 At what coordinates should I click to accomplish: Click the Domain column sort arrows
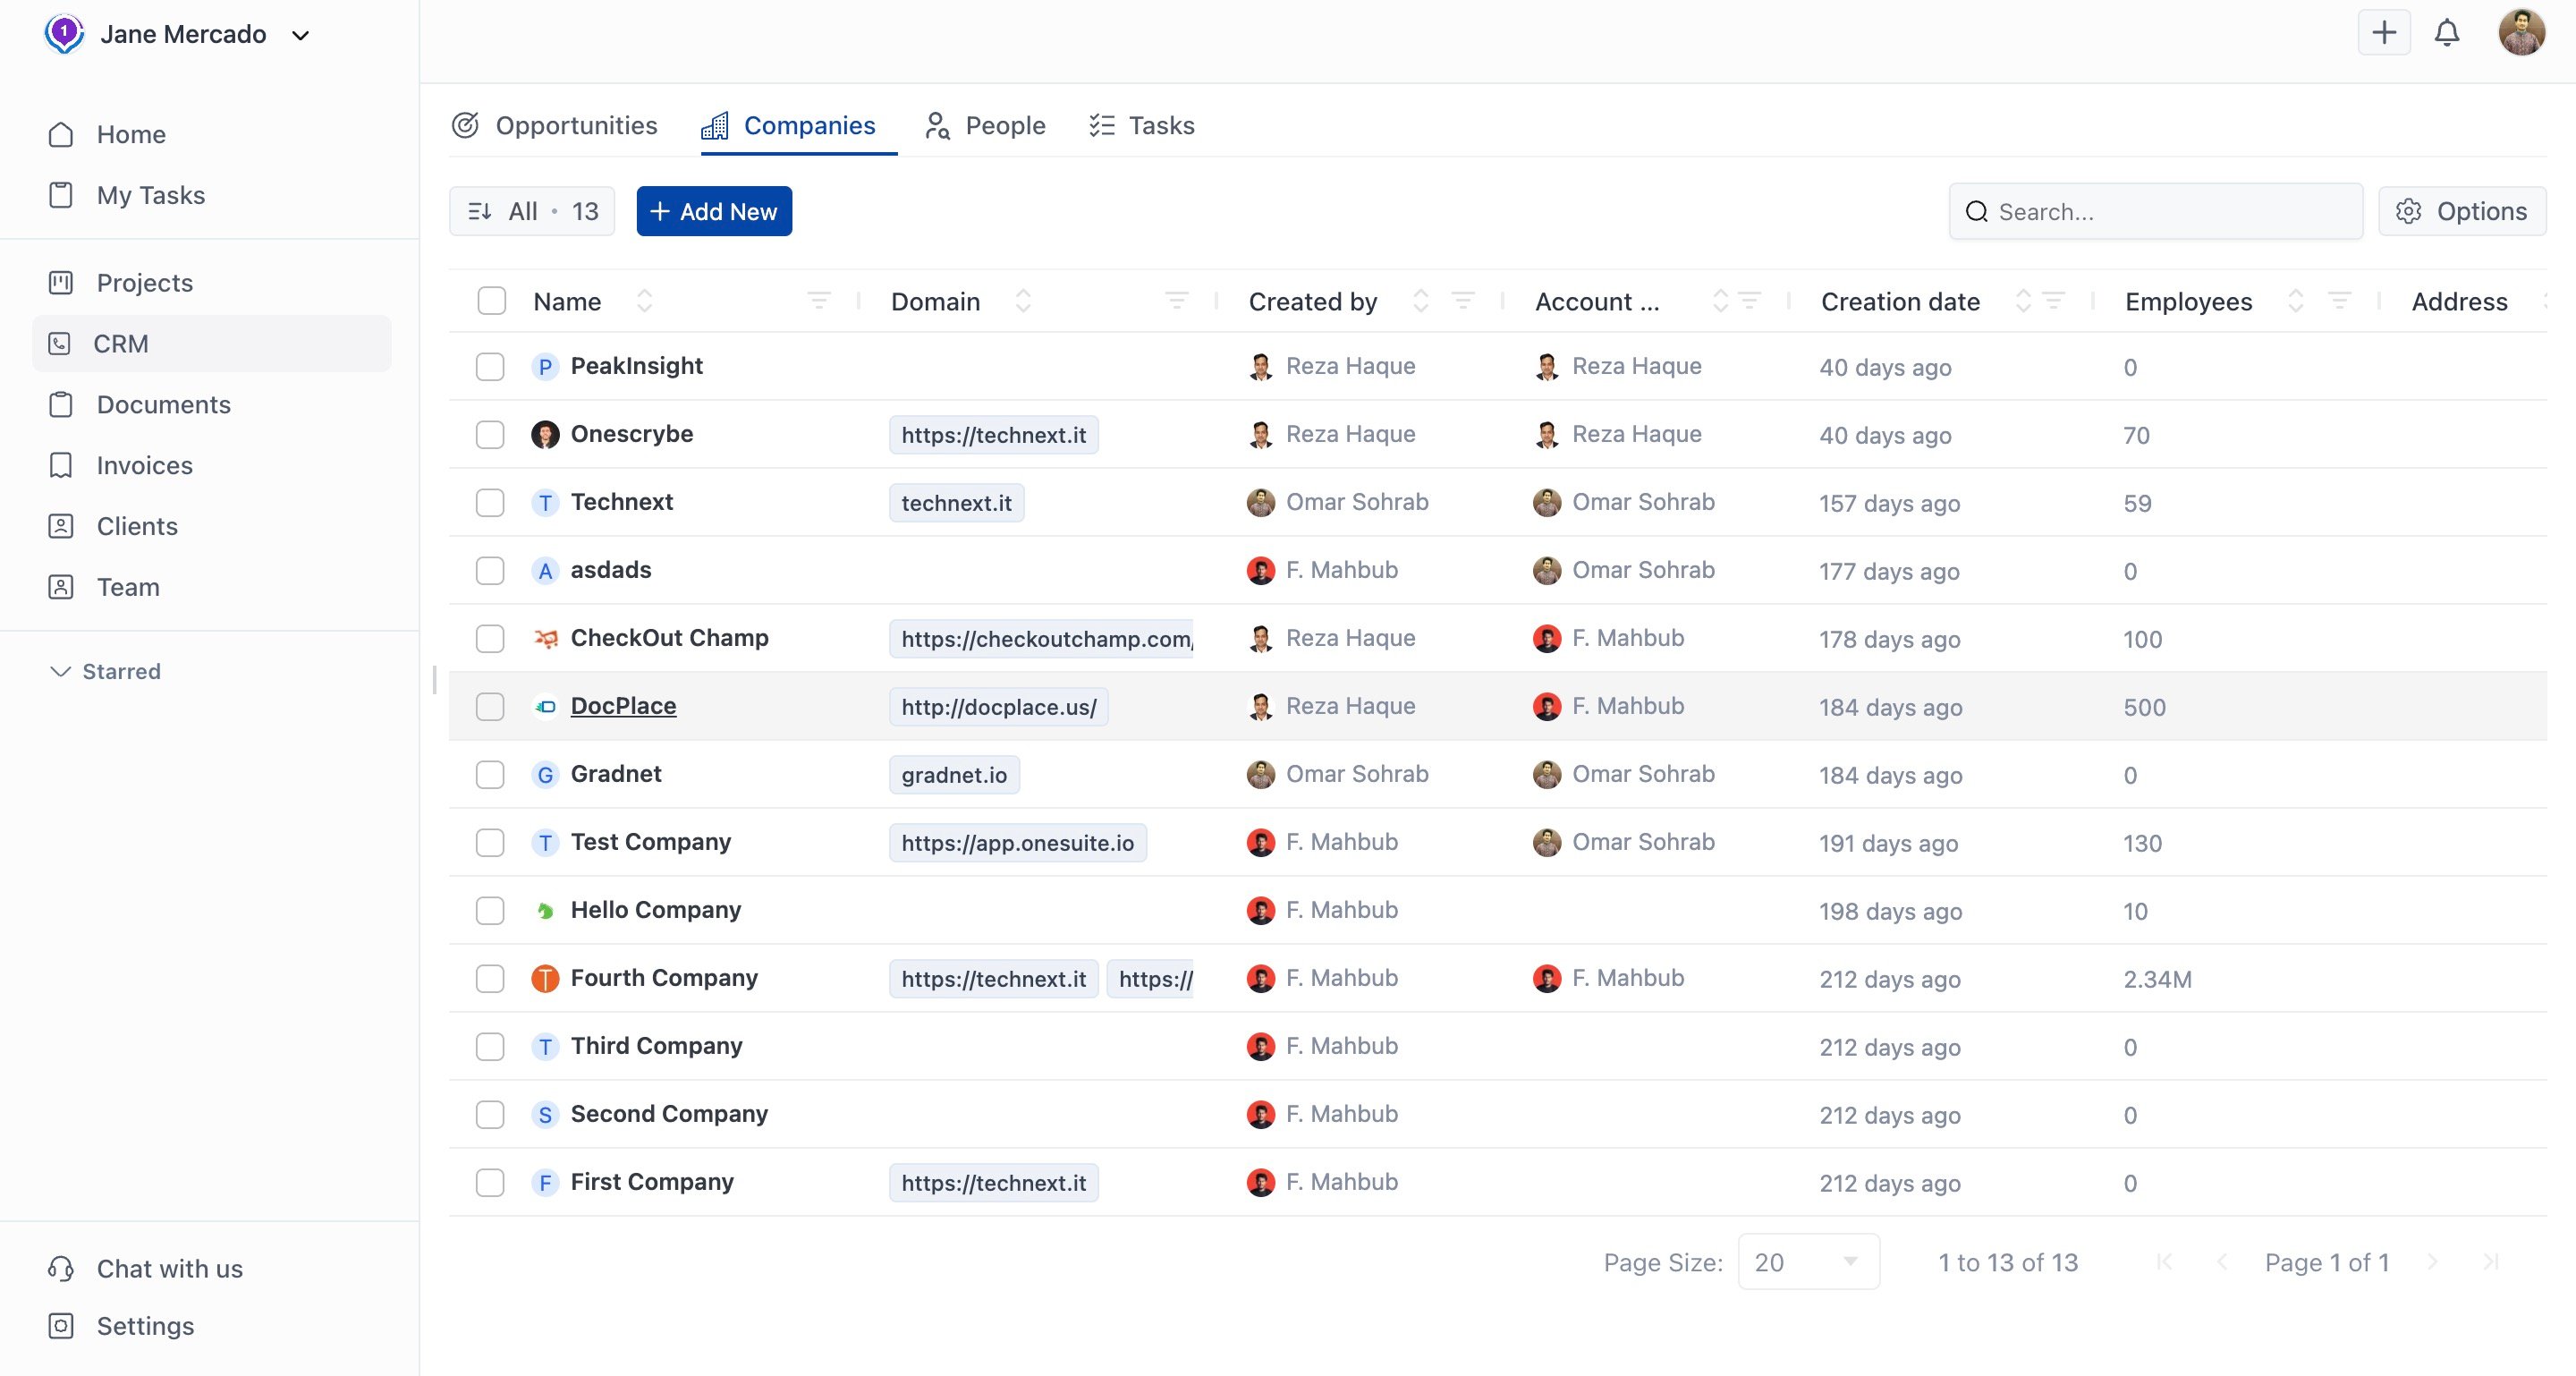pyautogui.click(x=1023, y=301)
